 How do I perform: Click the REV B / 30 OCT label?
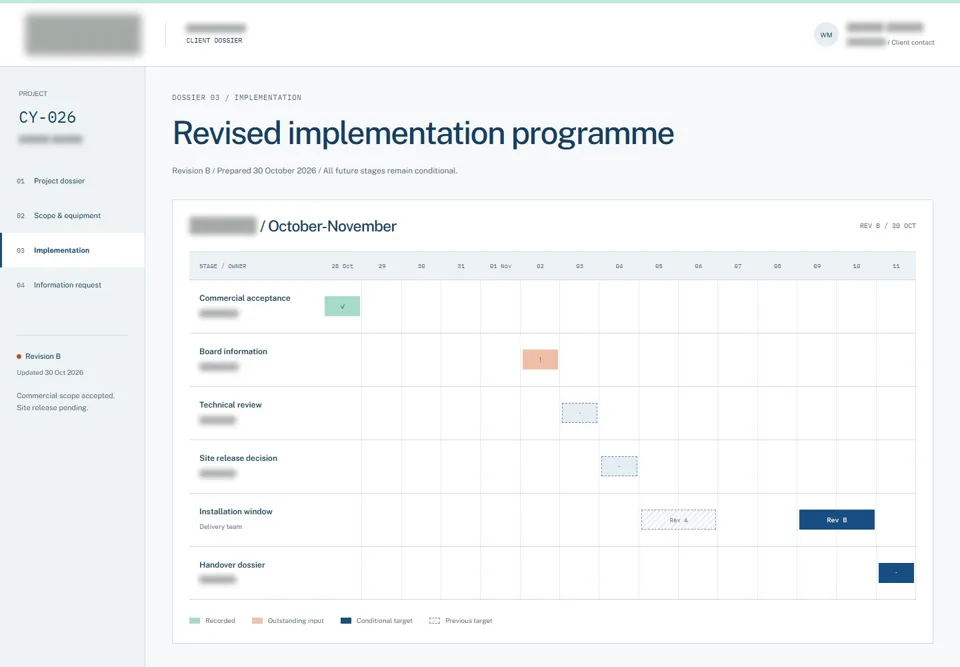(x=888, y=226)
